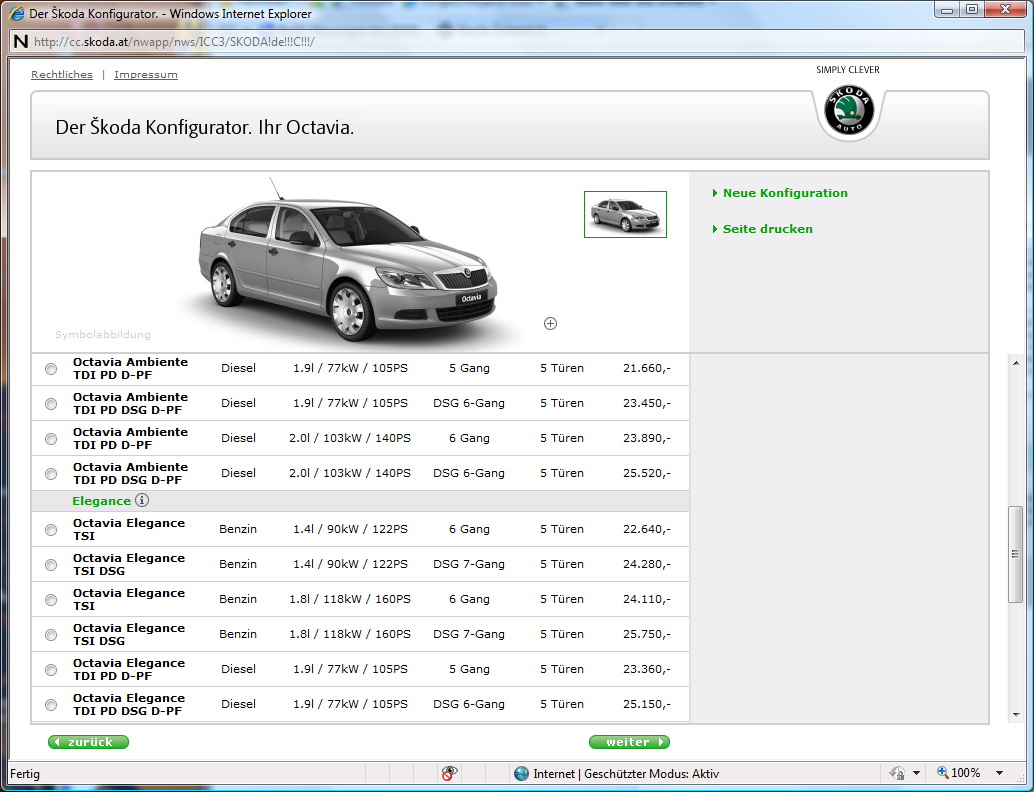Click the Internet Explorer title bar icon
This screenshot has height=792, width=1034.
click(16, 13)
